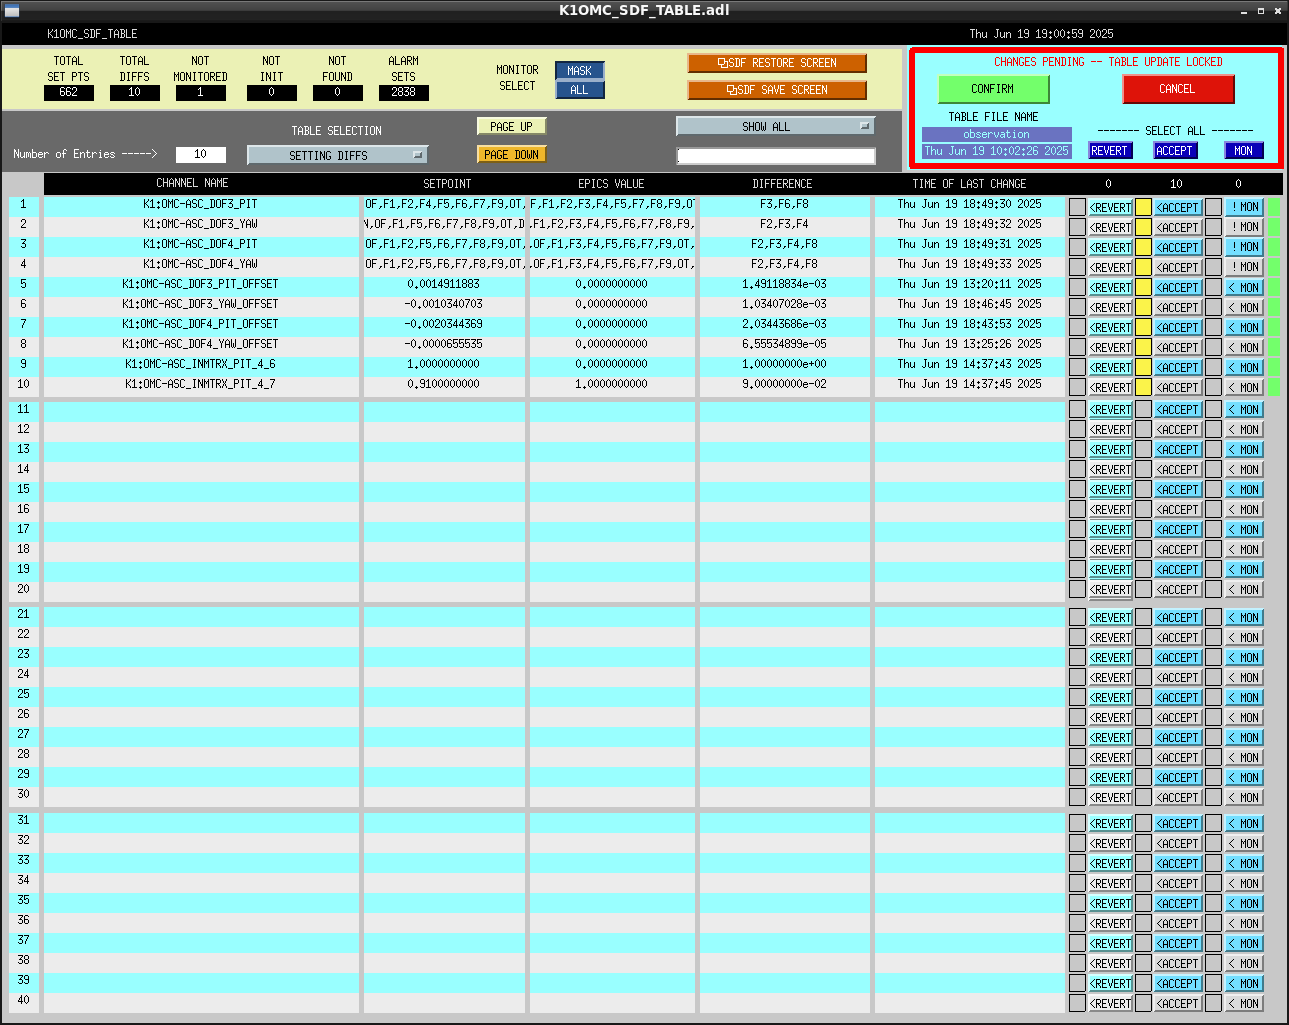This screenshot has height=1025, width=1289.
Task: Click the green CONFIRM button
Action: tap(993, 89)
